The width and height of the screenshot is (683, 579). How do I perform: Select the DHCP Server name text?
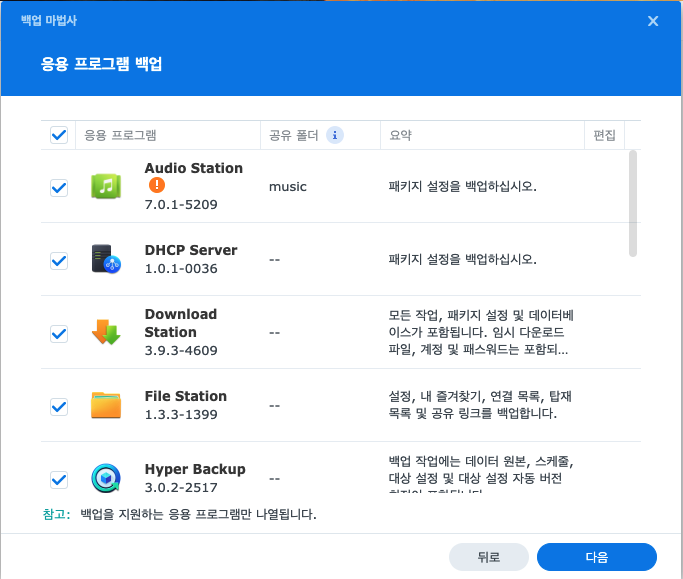tap(191, 250)
